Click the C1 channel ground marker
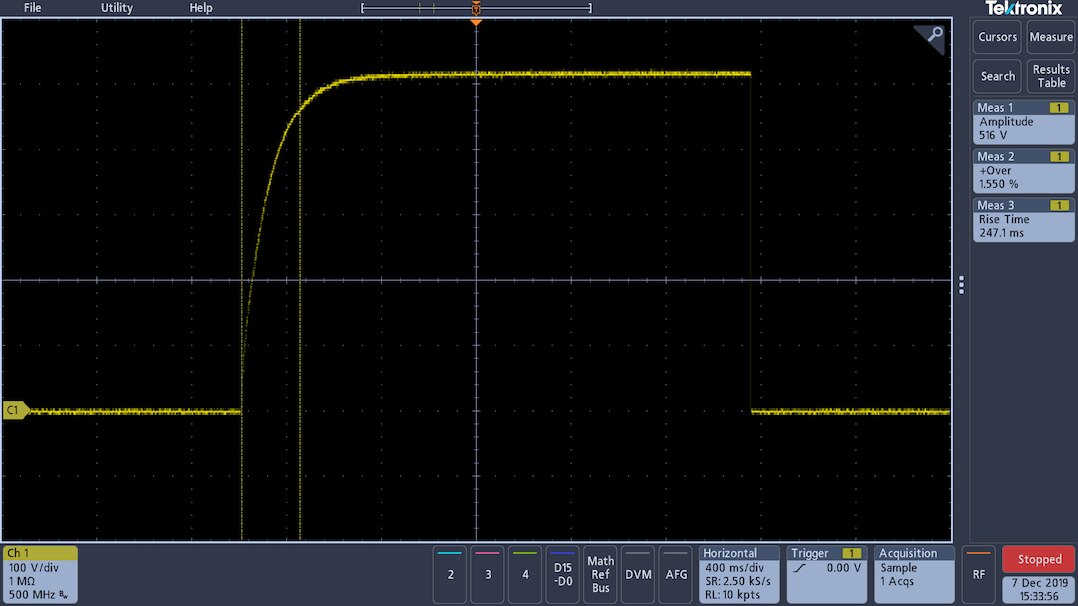This screenshot has width=1078, height=606. tap(15, 410)
